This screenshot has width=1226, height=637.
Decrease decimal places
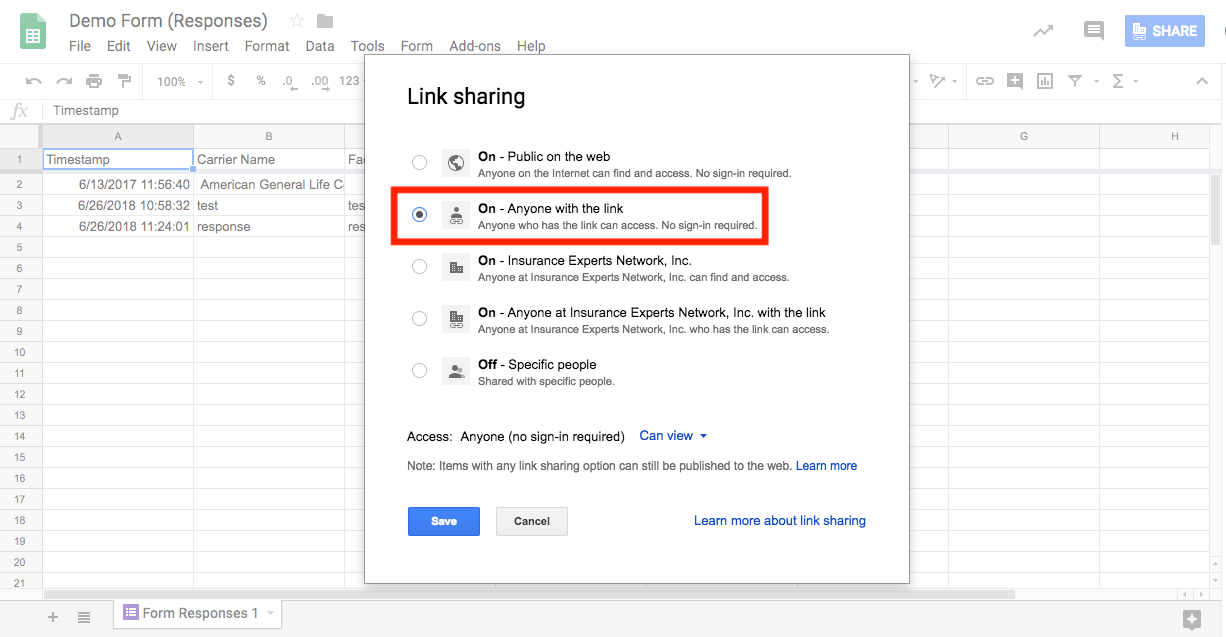click(288, 81)
